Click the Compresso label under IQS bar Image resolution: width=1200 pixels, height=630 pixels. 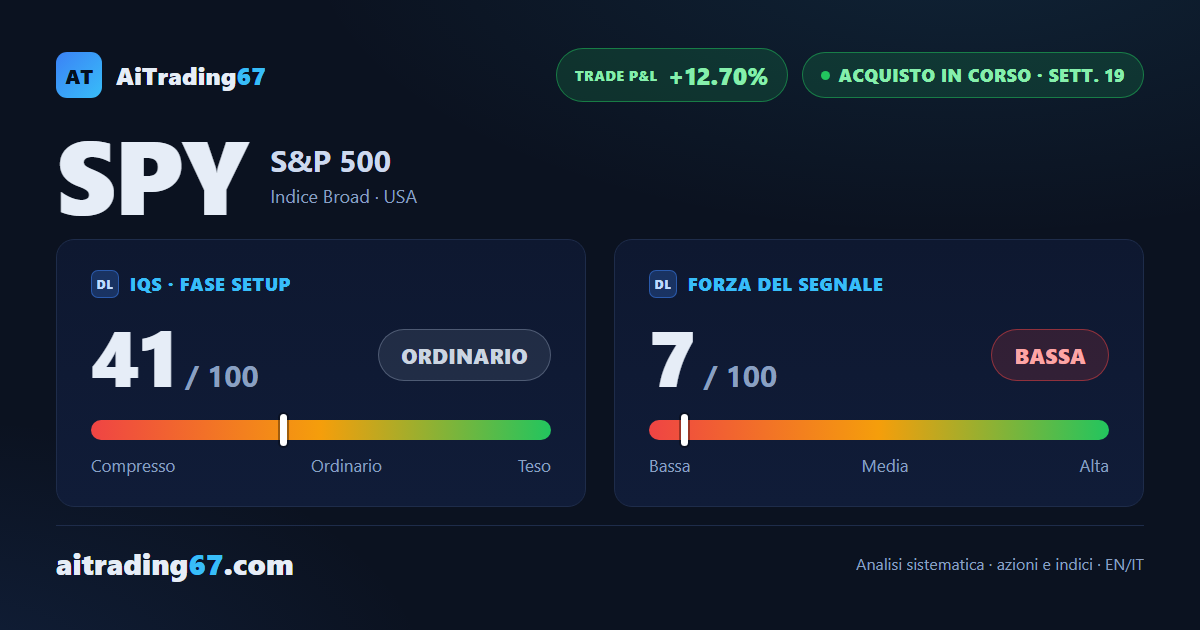tap(133, 466)
